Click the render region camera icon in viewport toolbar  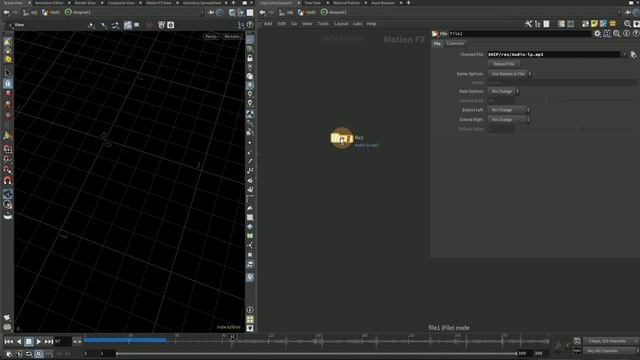pos(171,25)
